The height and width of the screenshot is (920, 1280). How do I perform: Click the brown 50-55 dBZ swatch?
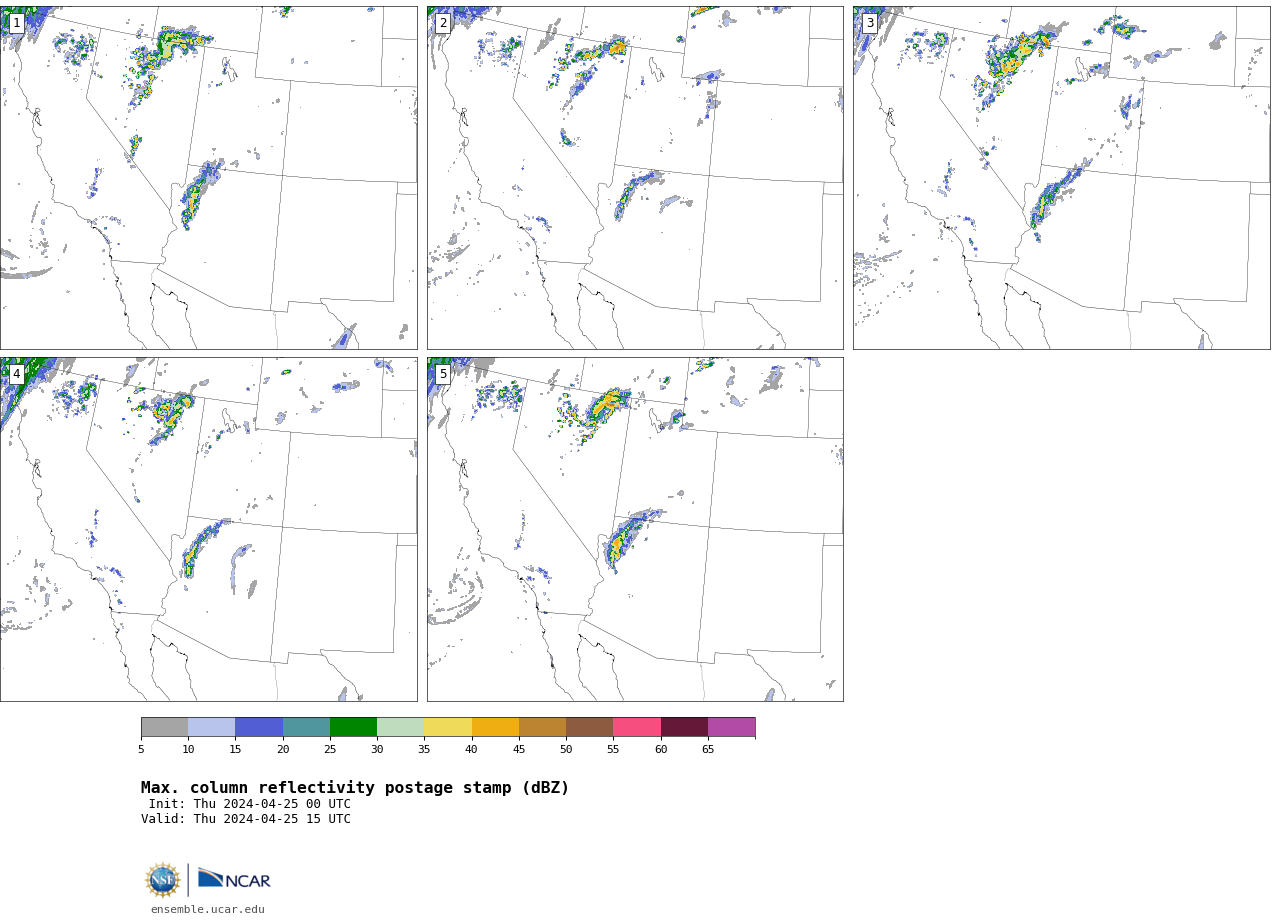coord(590,727)
